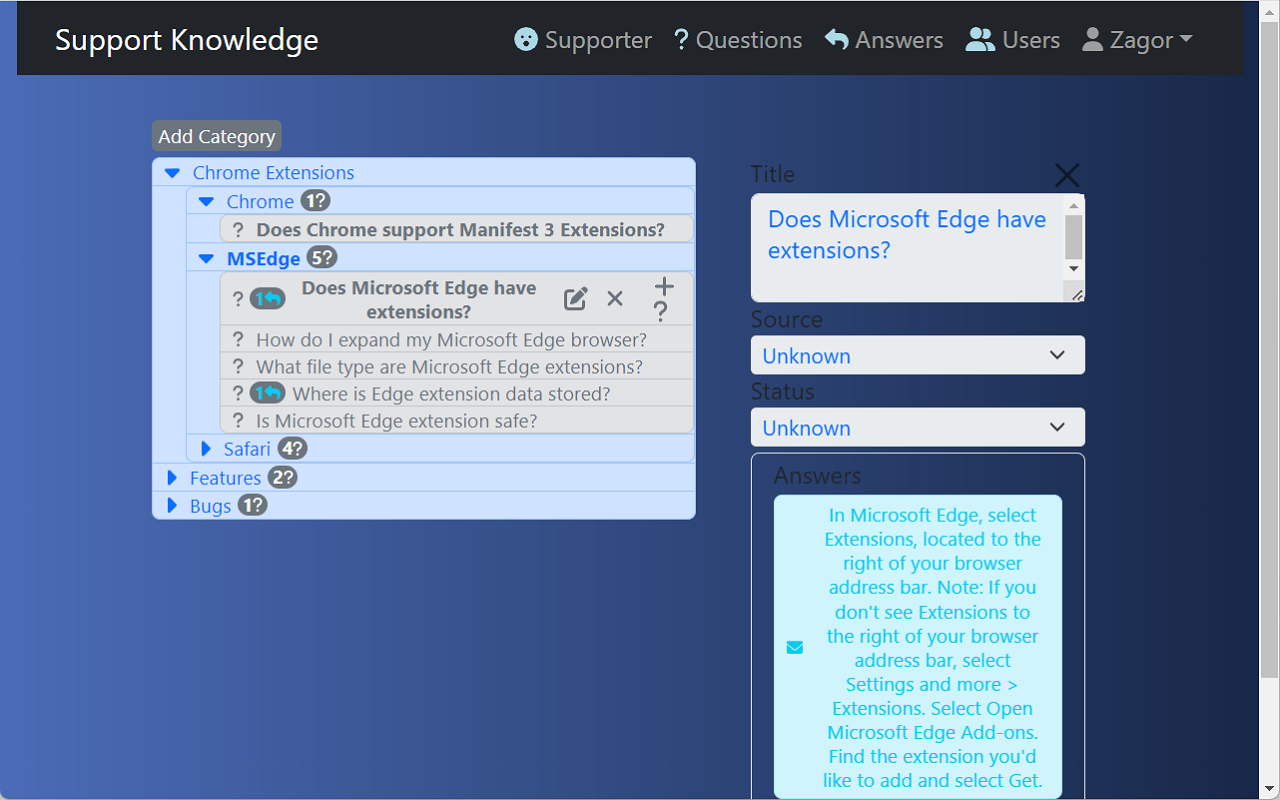The image size is (1280, 800).
Task: Click answer badge on 'Does Microsoft Edge have extensions?'
Action: click(x=267, y=299)
